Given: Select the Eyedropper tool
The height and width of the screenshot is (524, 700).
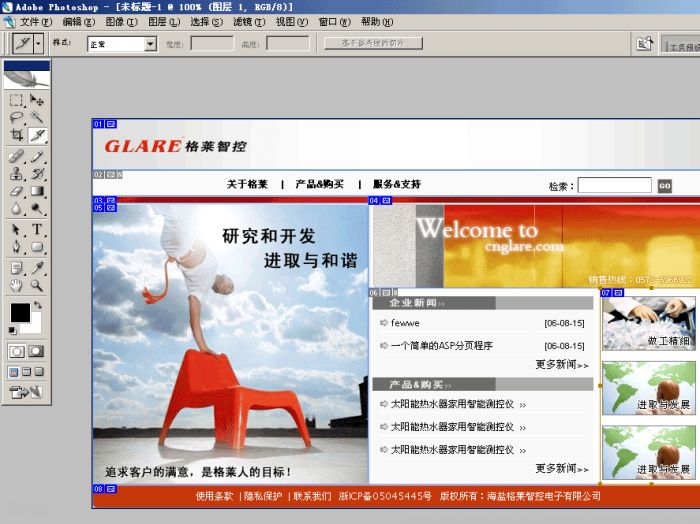Looking at the screenshot, I should click(37, 268).
